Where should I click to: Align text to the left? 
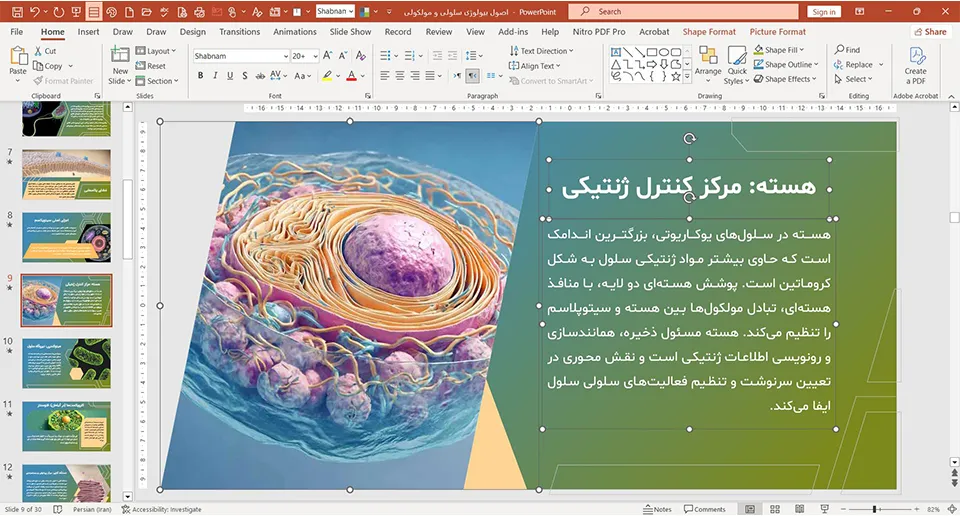(384, 75)
